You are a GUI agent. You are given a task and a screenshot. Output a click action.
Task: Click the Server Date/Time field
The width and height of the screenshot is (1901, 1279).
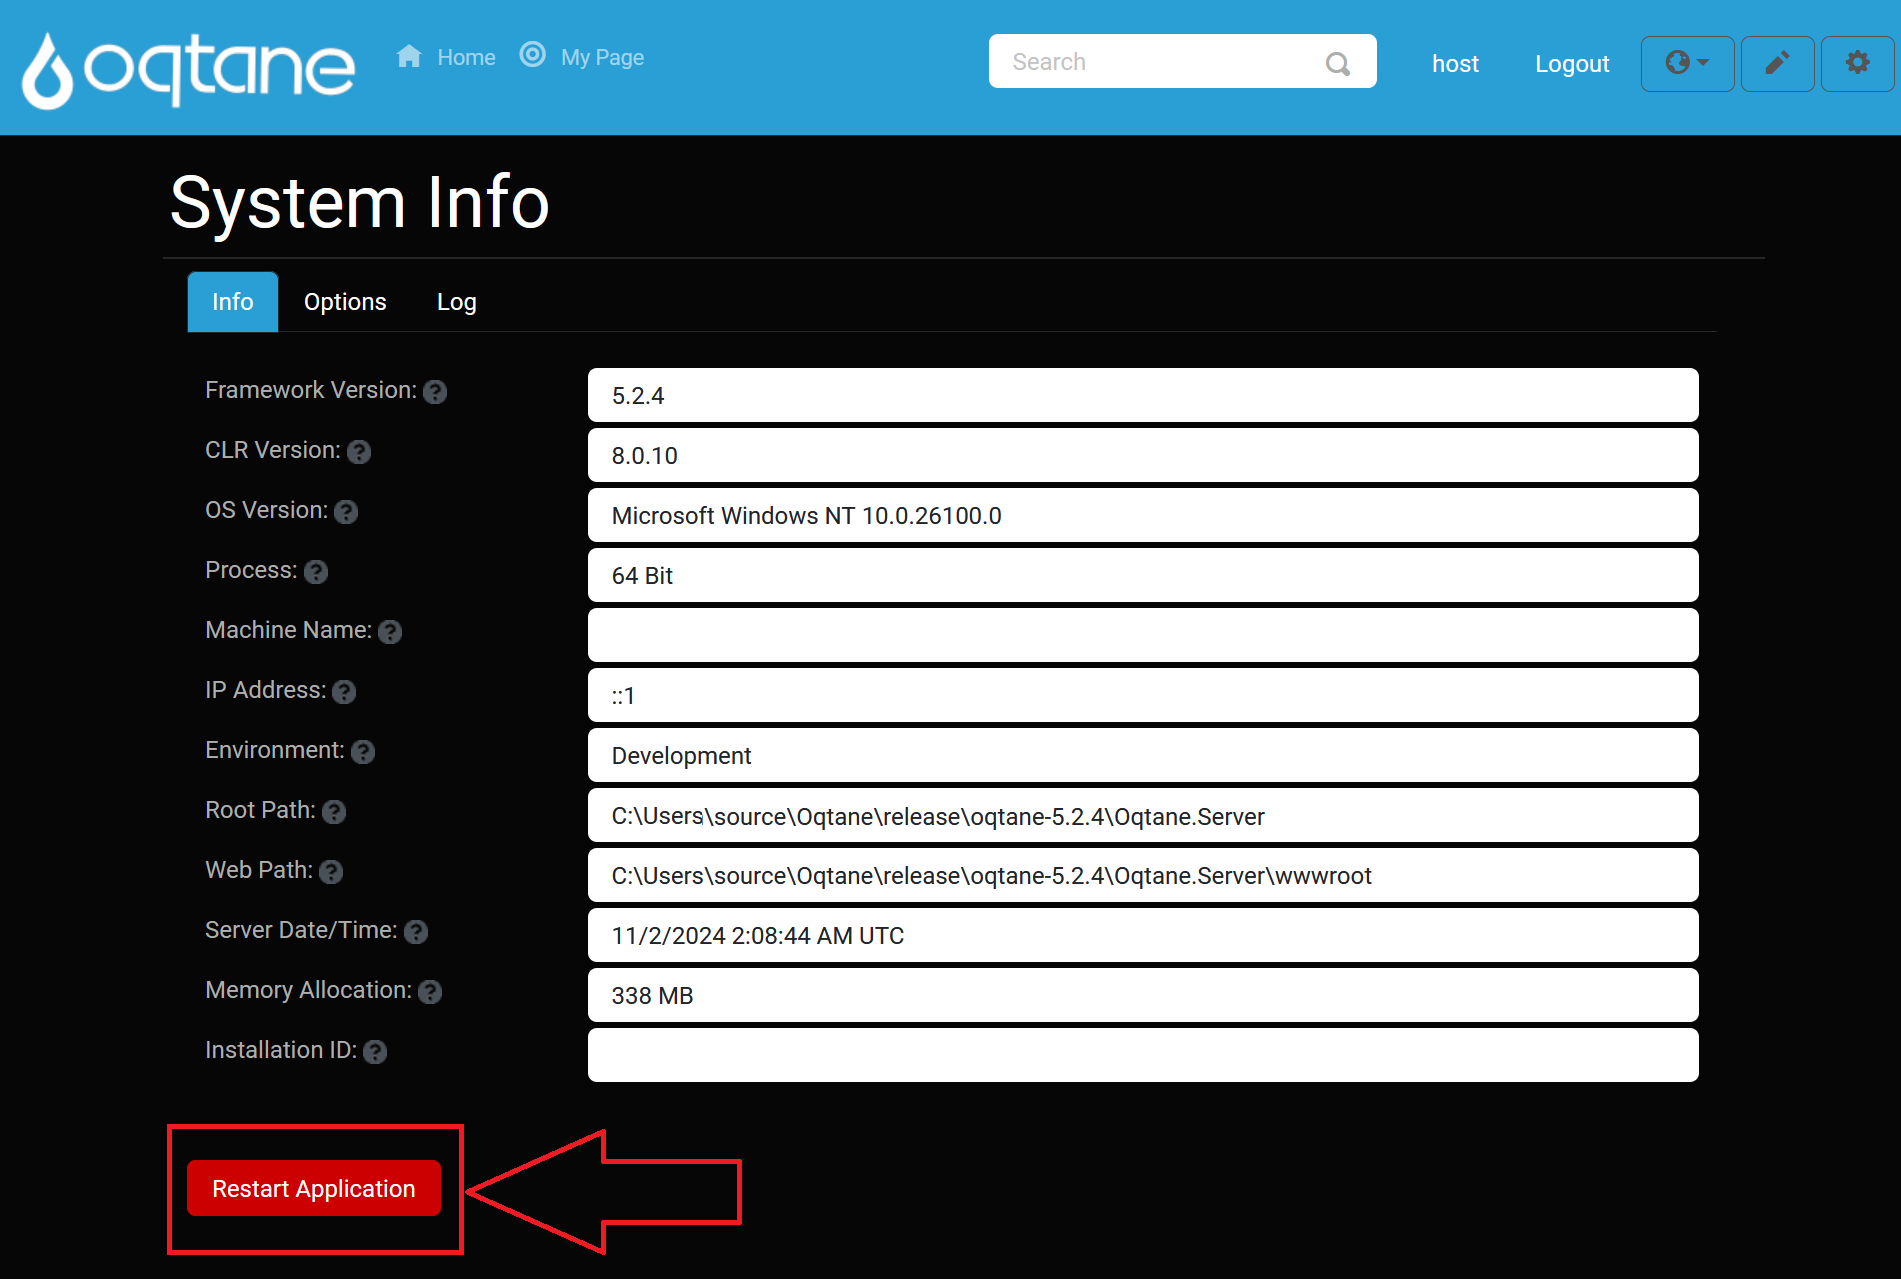1143,935
